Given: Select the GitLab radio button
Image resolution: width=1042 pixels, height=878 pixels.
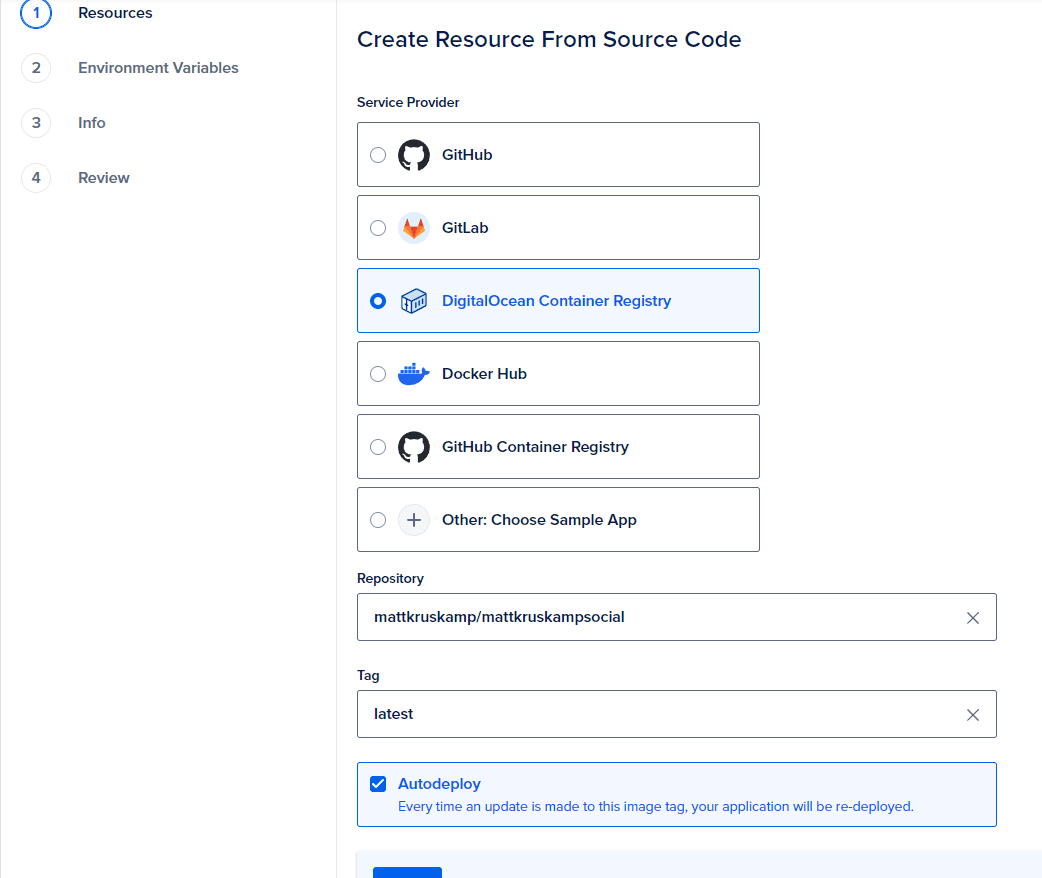Looking at the screenshot, I should [378, 228].
